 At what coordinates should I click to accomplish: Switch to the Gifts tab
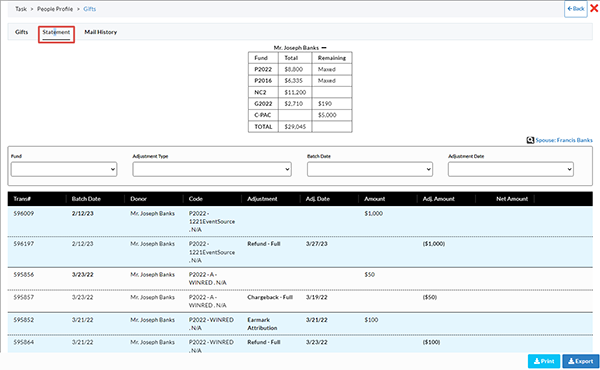(21, 32)
